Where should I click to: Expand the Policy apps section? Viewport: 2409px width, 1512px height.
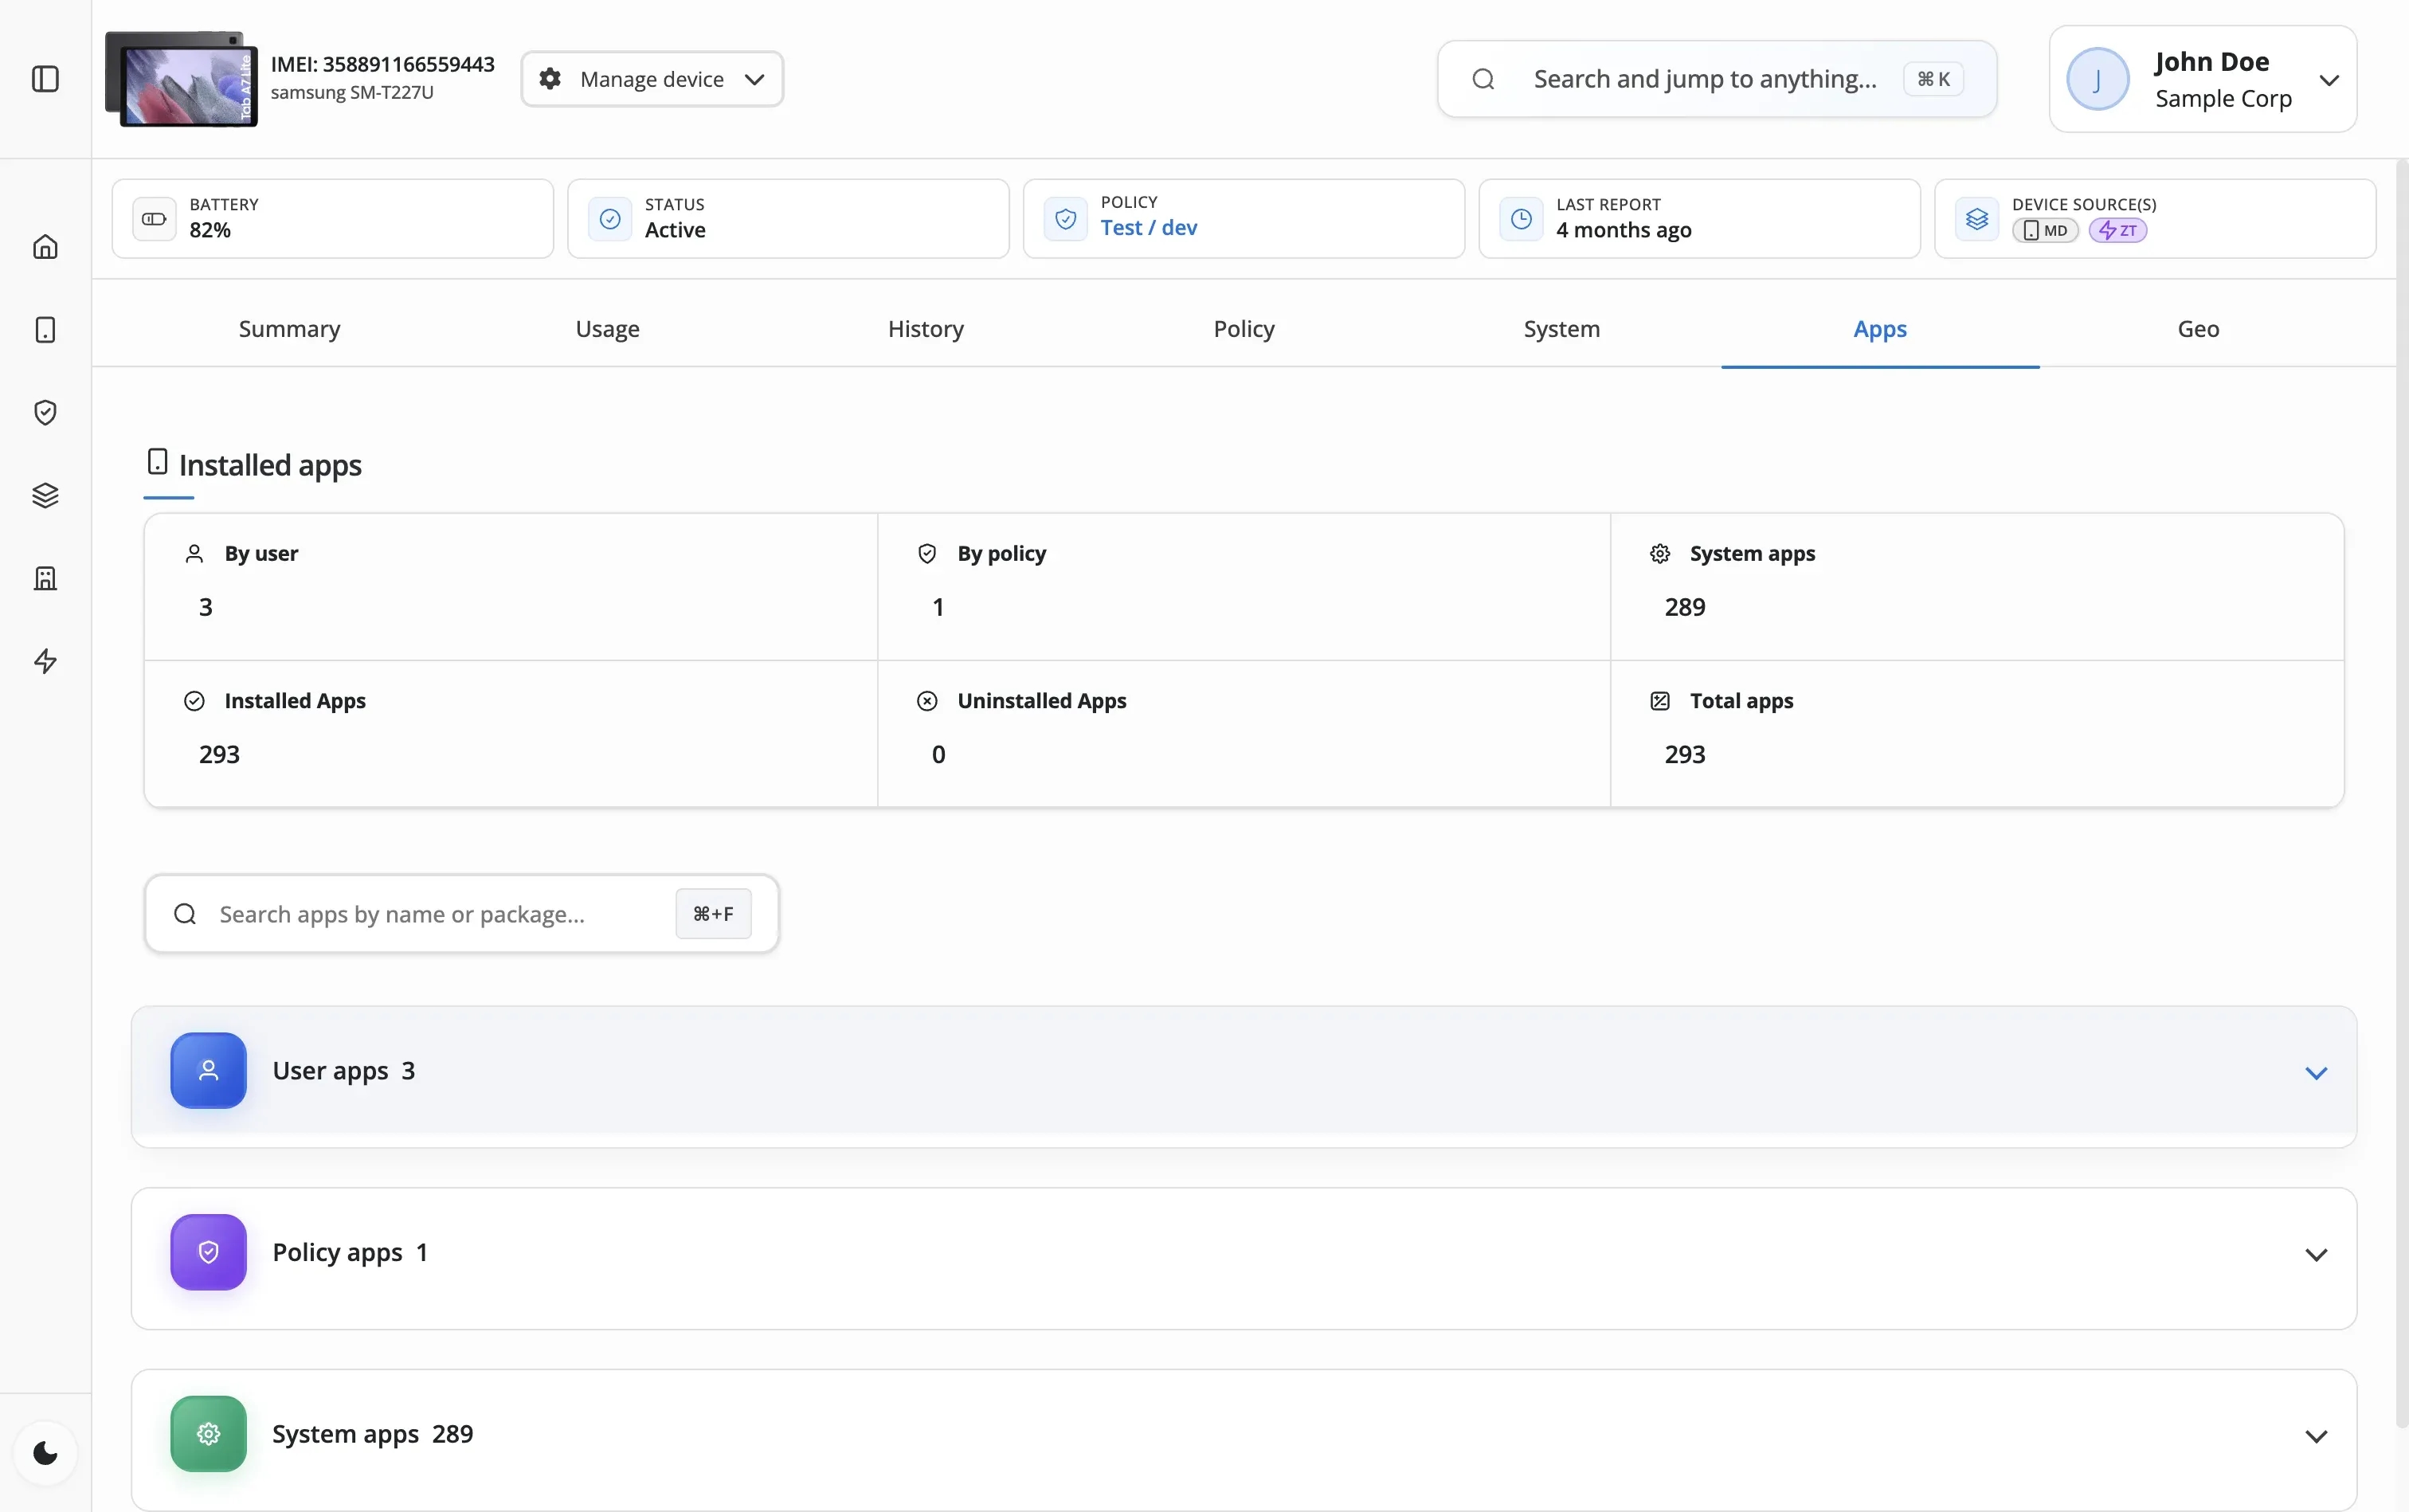pos(2316,1255)
